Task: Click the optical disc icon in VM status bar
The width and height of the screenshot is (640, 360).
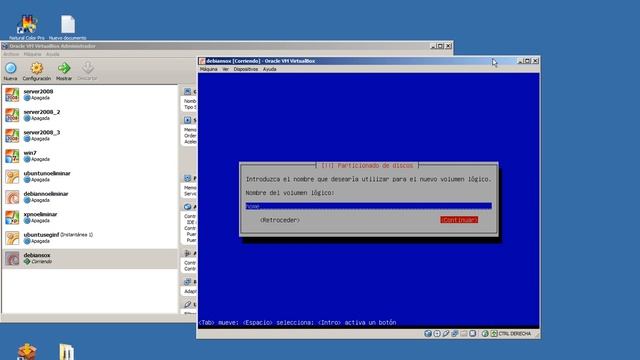Action: (x=437, y=333)
